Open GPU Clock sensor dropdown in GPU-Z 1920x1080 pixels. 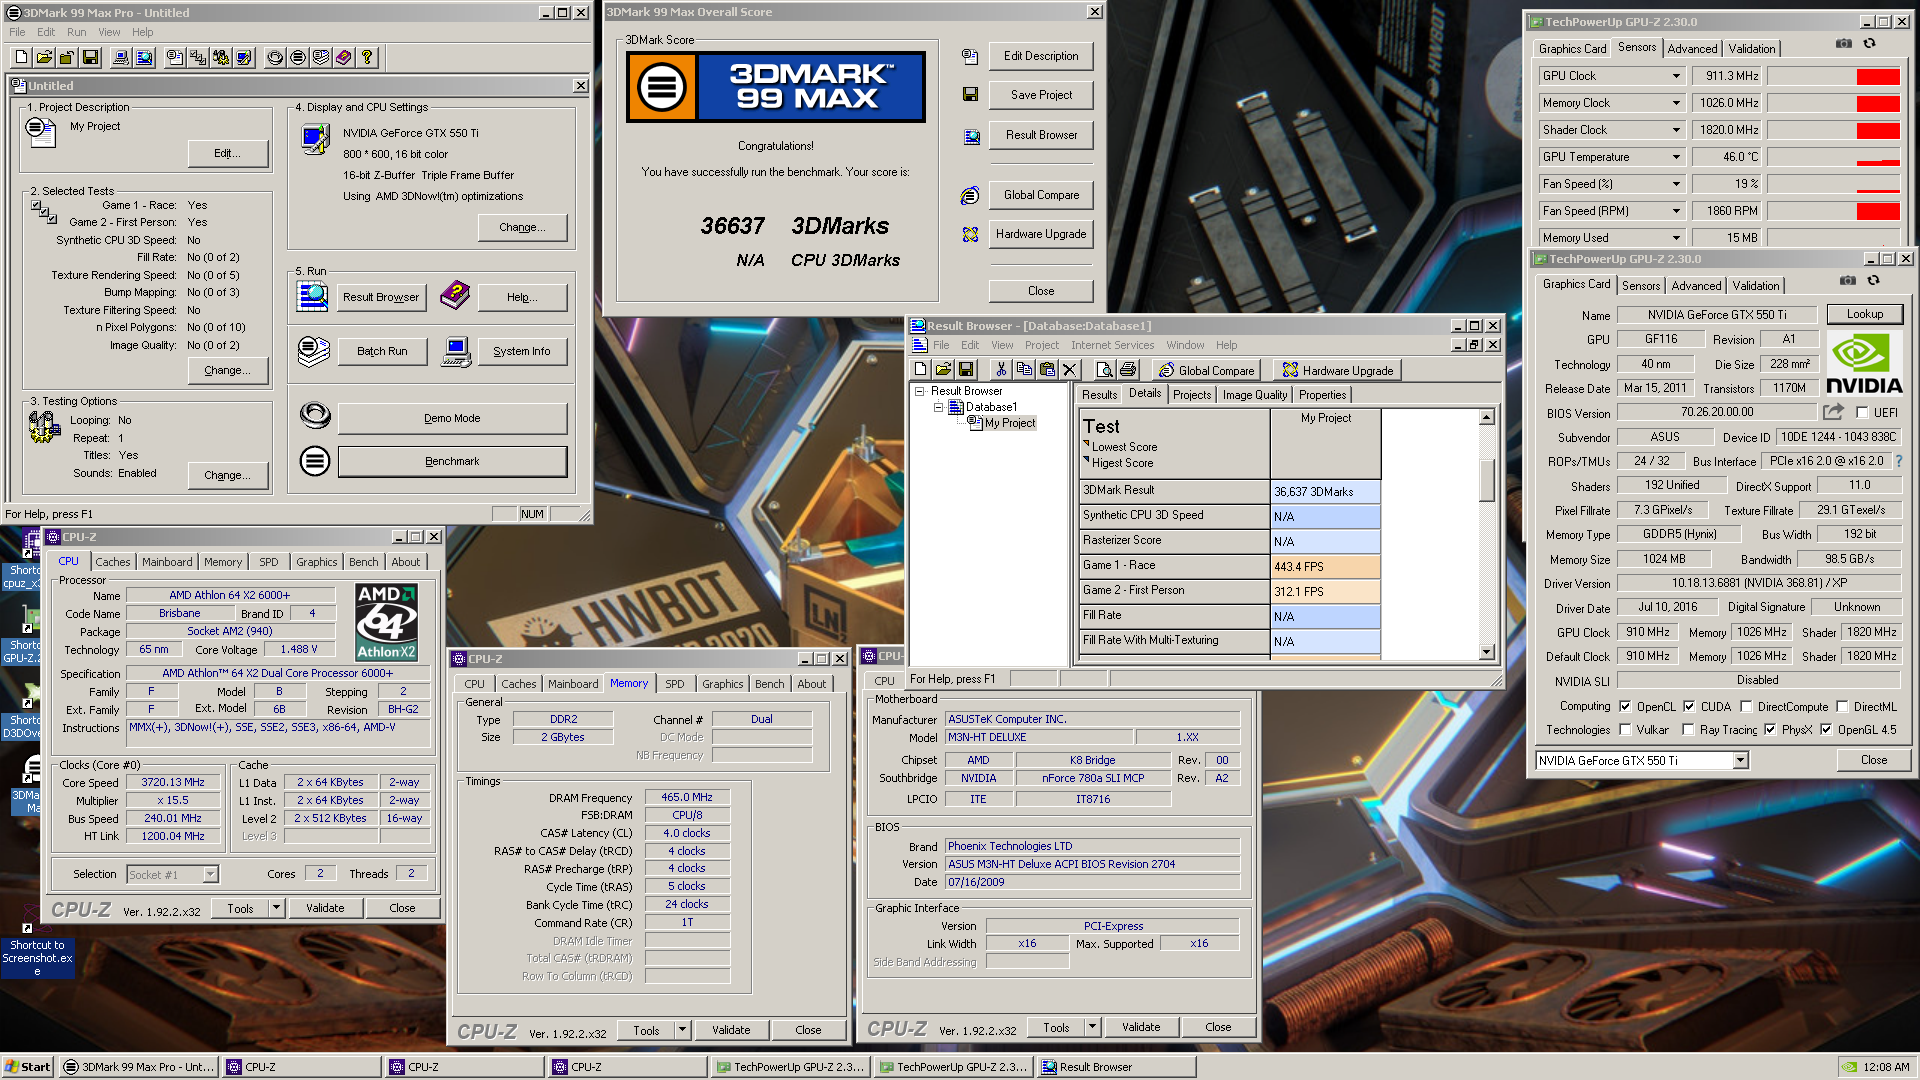1676,76
